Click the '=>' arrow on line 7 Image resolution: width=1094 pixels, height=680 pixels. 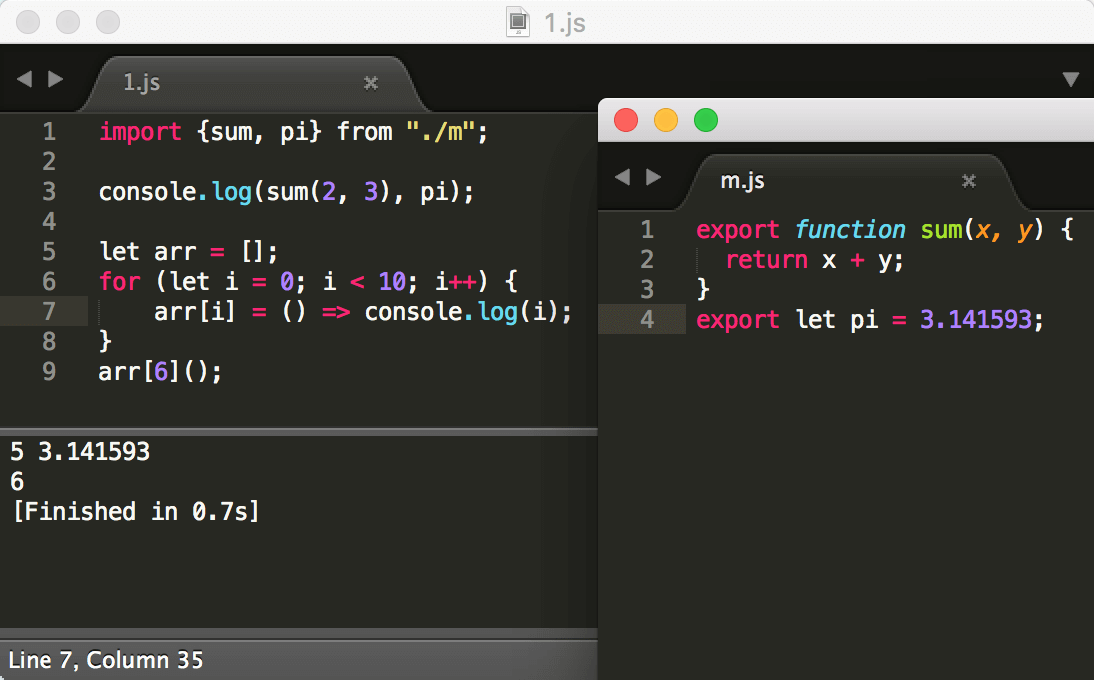tap(336, 312)
